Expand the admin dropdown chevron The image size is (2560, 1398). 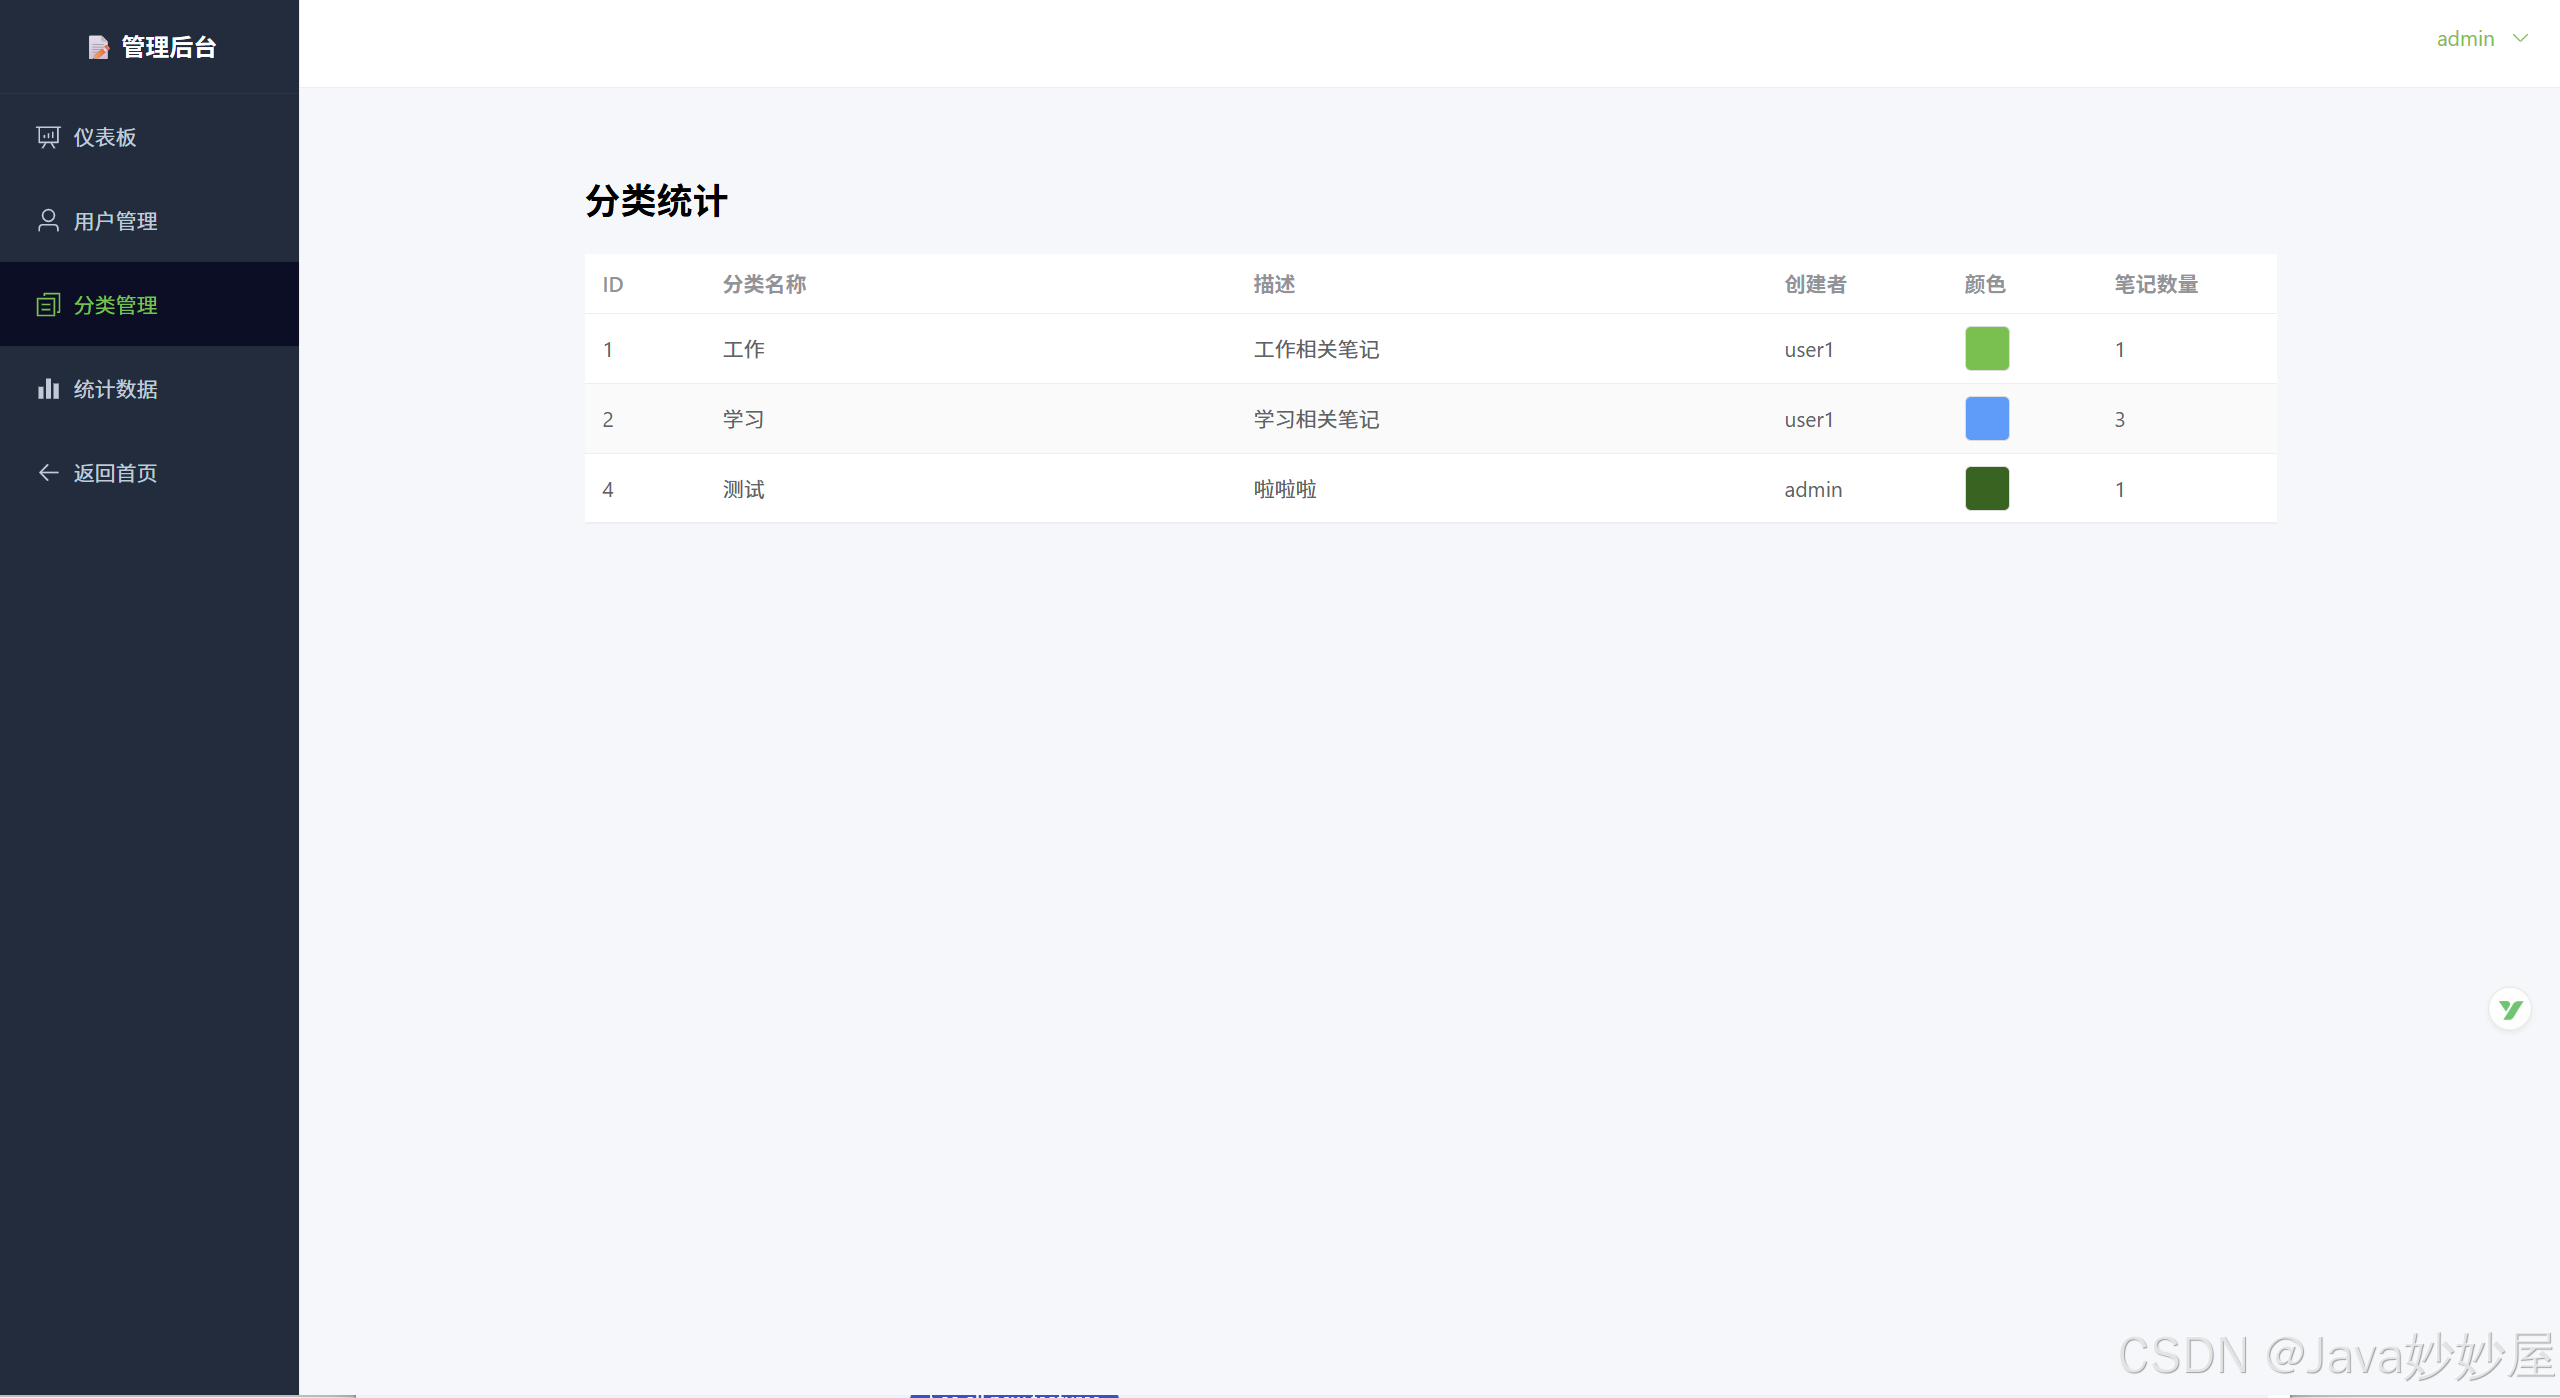coord(2521,39)
